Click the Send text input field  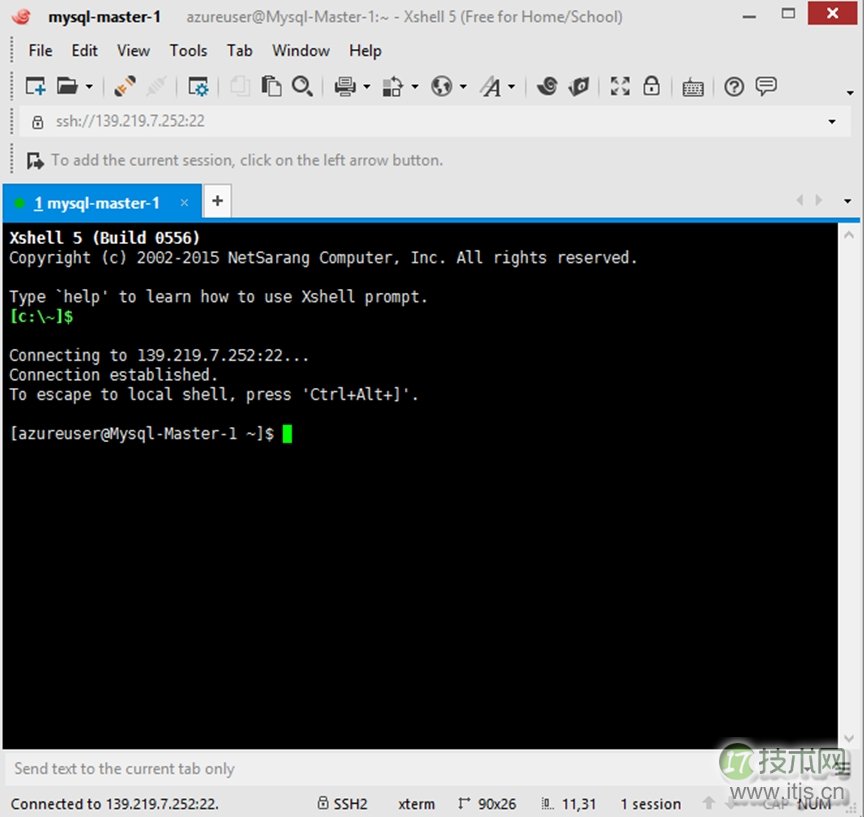tap(300, 768)
